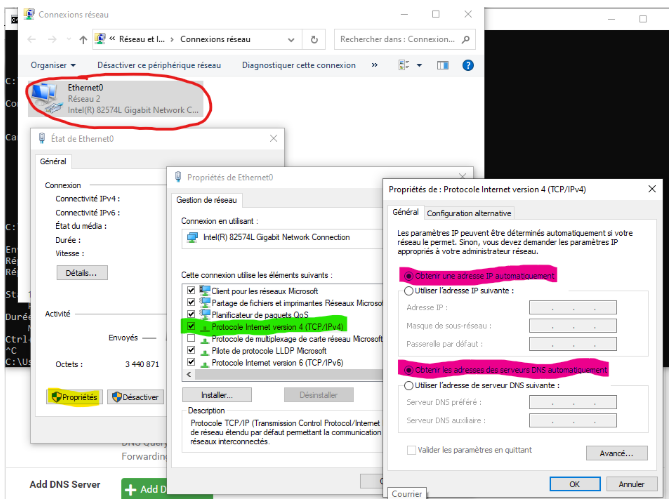
Task: Click the refresh button beside address bar
Action: click(x=314, y=40)
